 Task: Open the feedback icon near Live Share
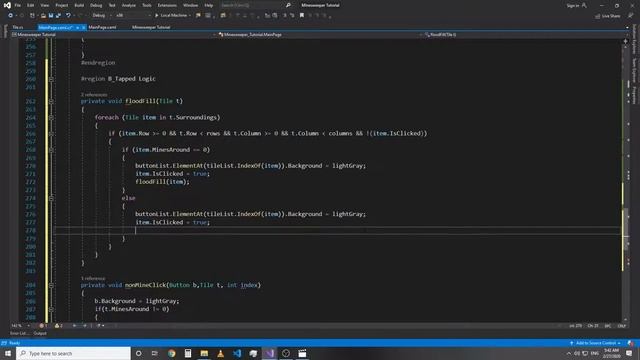point(630,16)
